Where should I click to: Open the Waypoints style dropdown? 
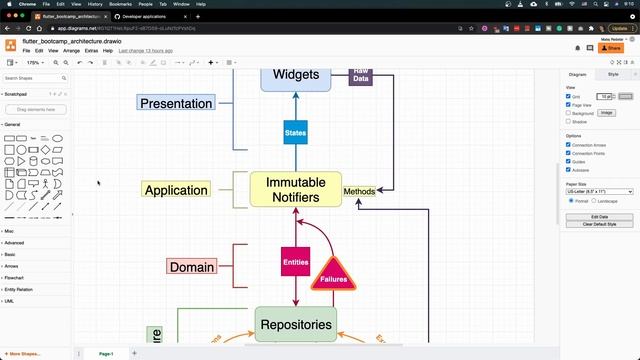click(x=194, y=62)
